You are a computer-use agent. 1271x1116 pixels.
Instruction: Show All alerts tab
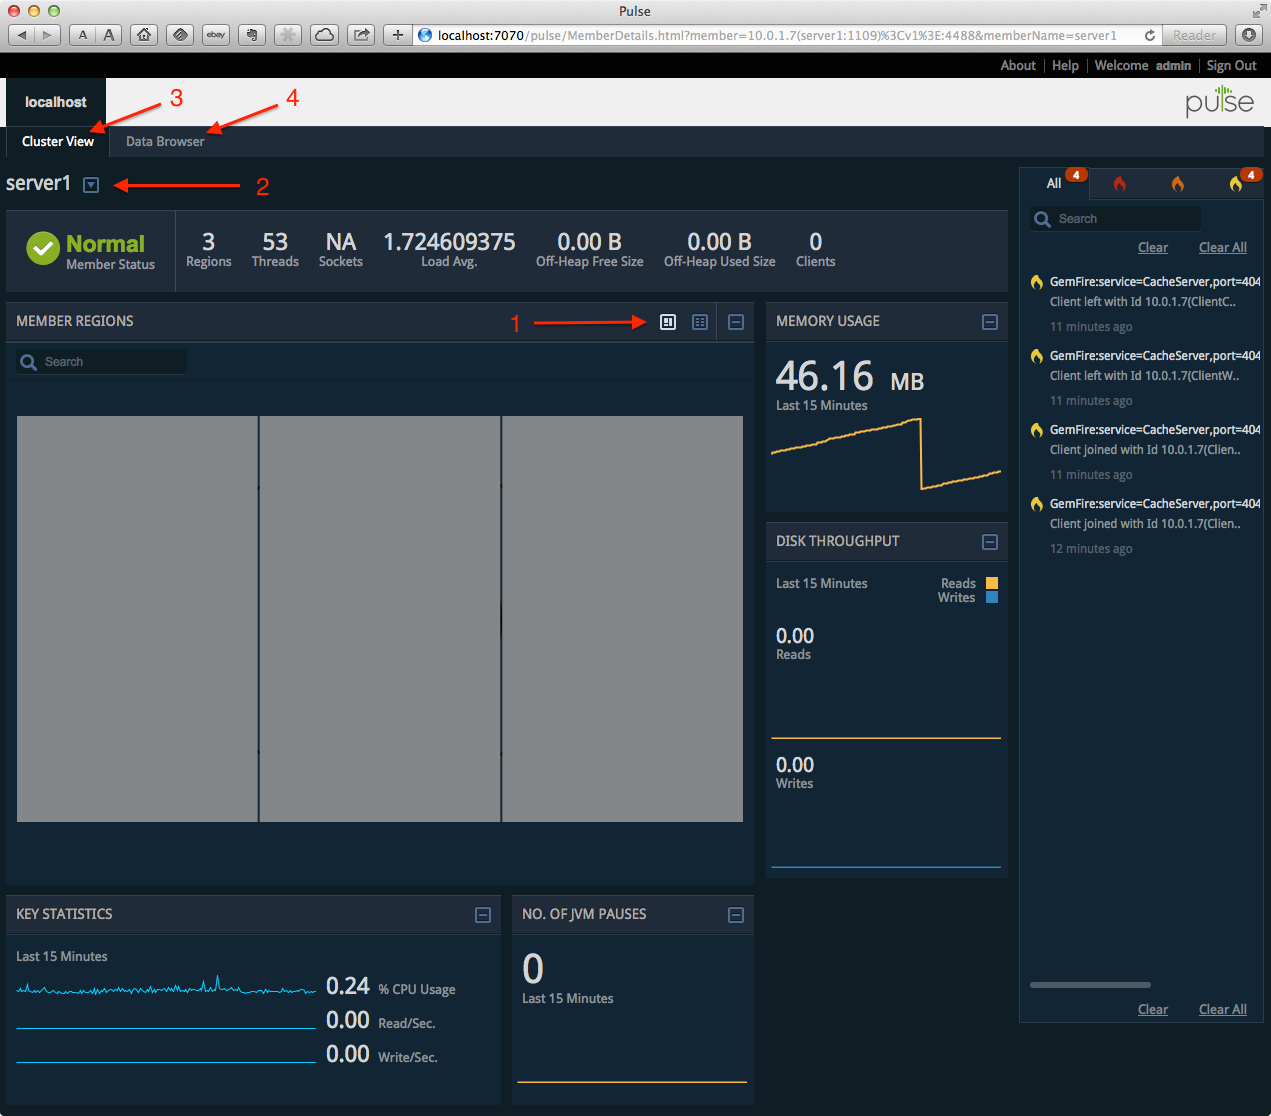1054,184
